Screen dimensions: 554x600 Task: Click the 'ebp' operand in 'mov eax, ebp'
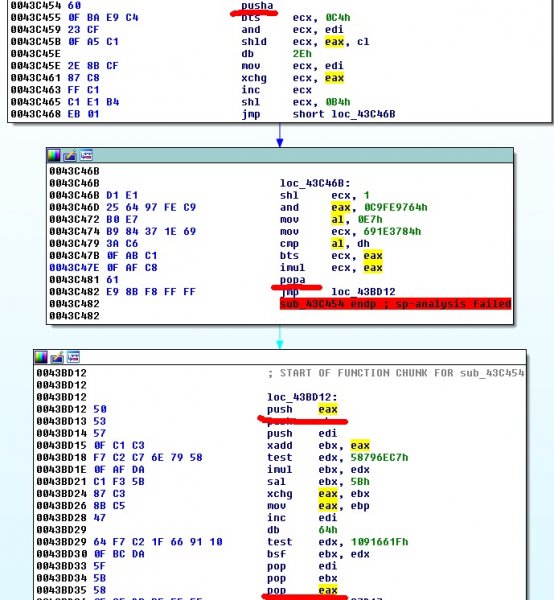click(360, 506)
